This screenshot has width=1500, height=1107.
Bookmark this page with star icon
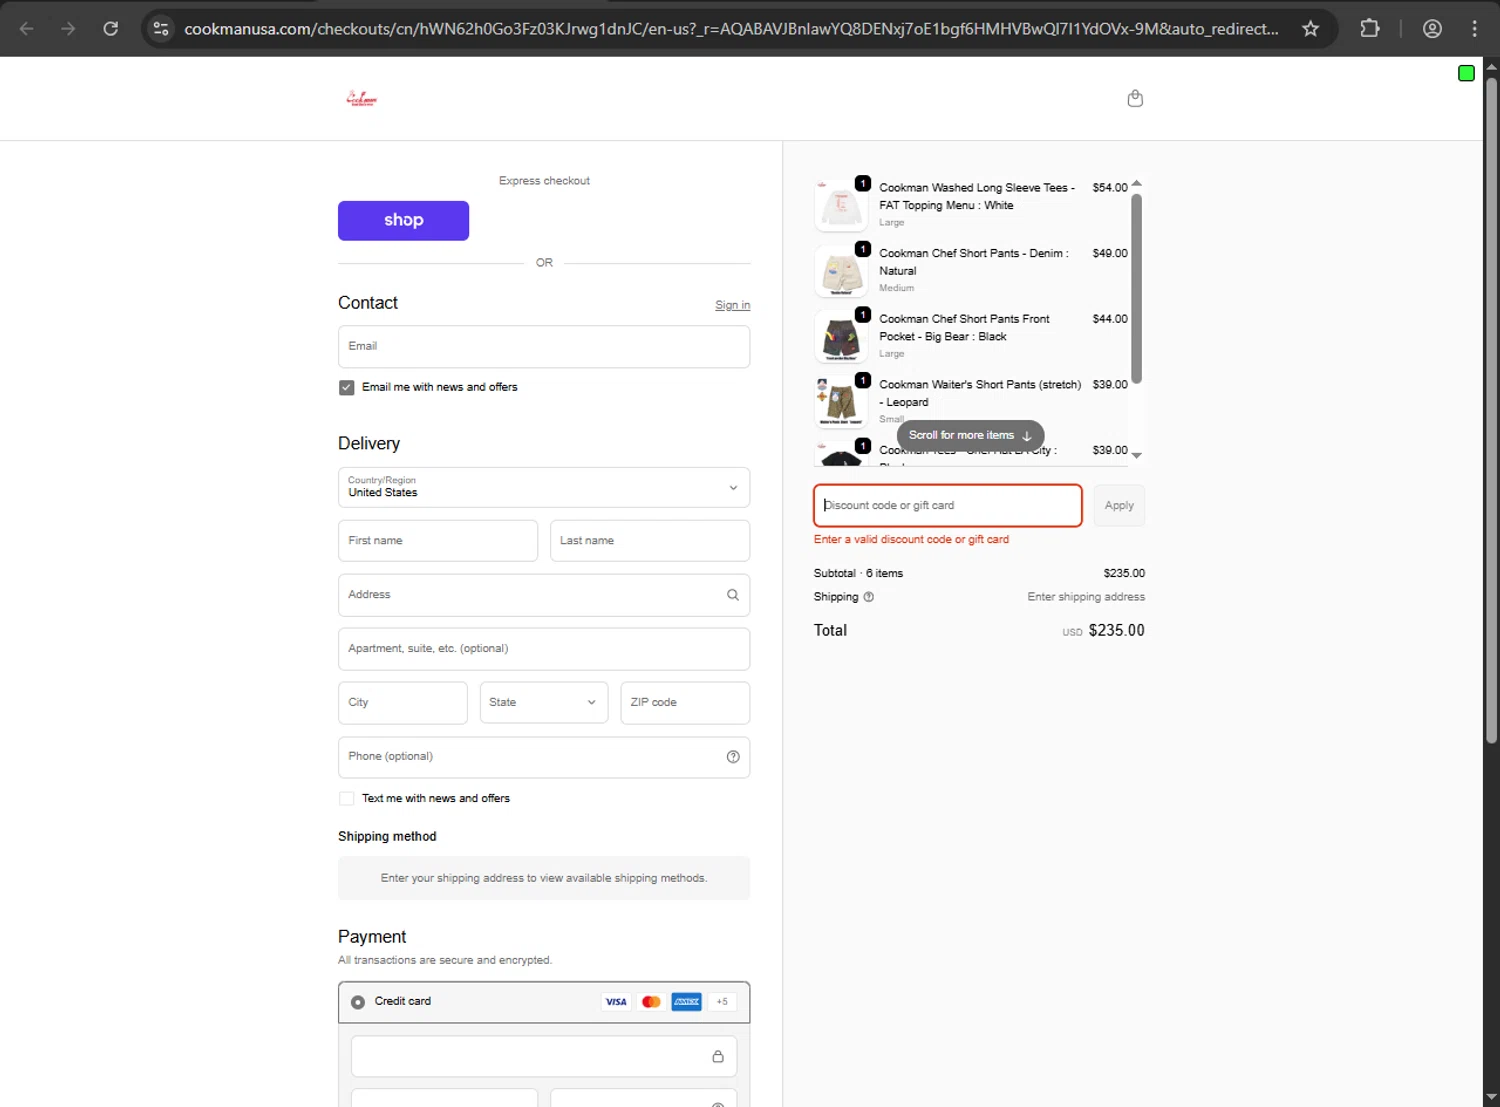(1310, 28)
